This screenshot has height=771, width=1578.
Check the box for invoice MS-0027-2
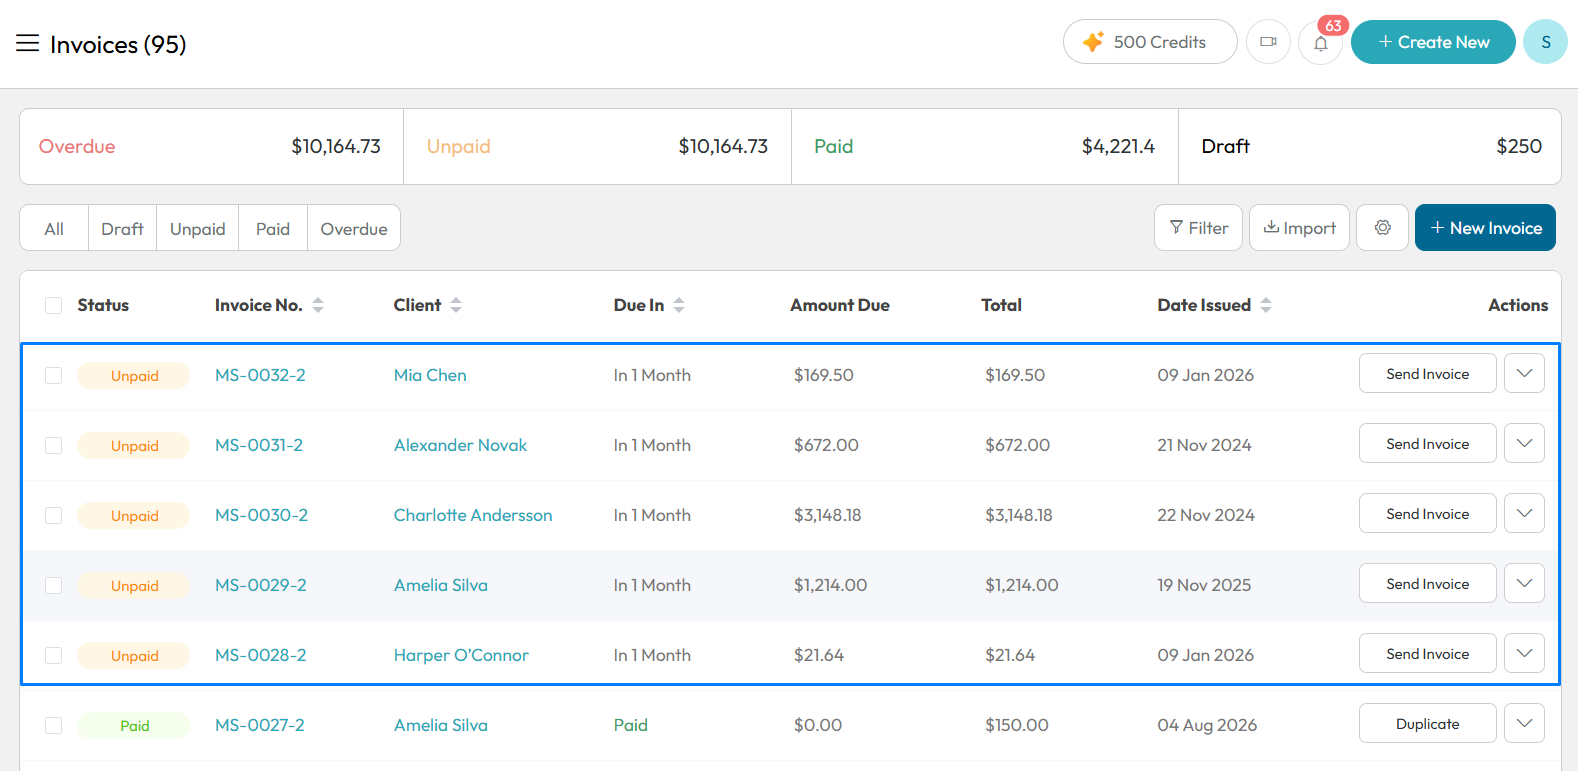pos(54,725)
